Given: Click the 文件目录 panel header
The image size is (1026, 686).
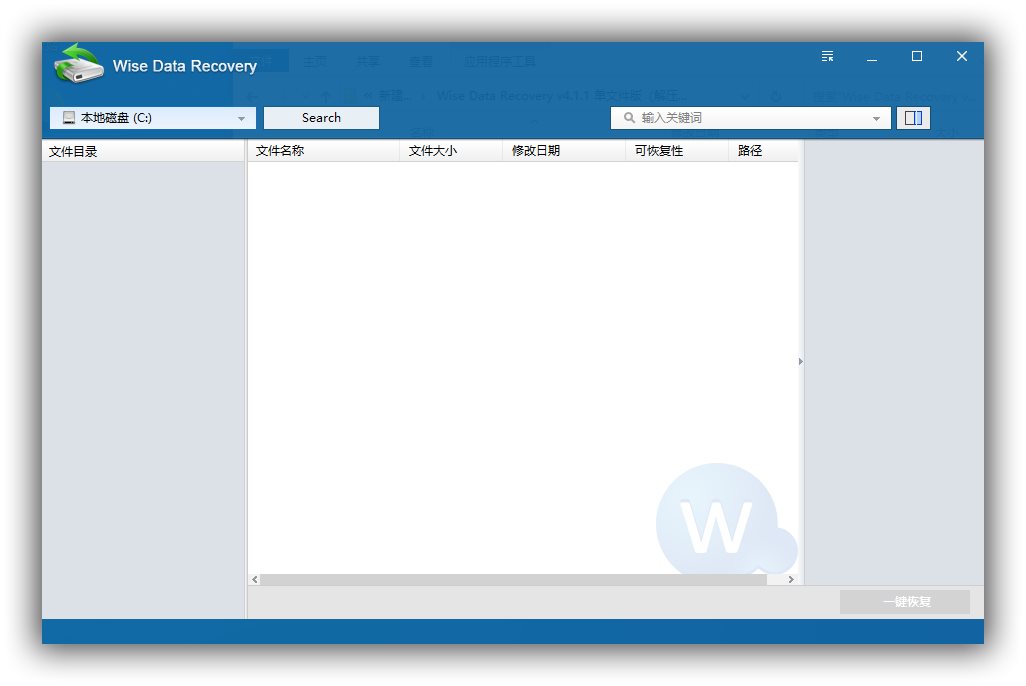Looking at the screenshot, I should coord(143,151).
